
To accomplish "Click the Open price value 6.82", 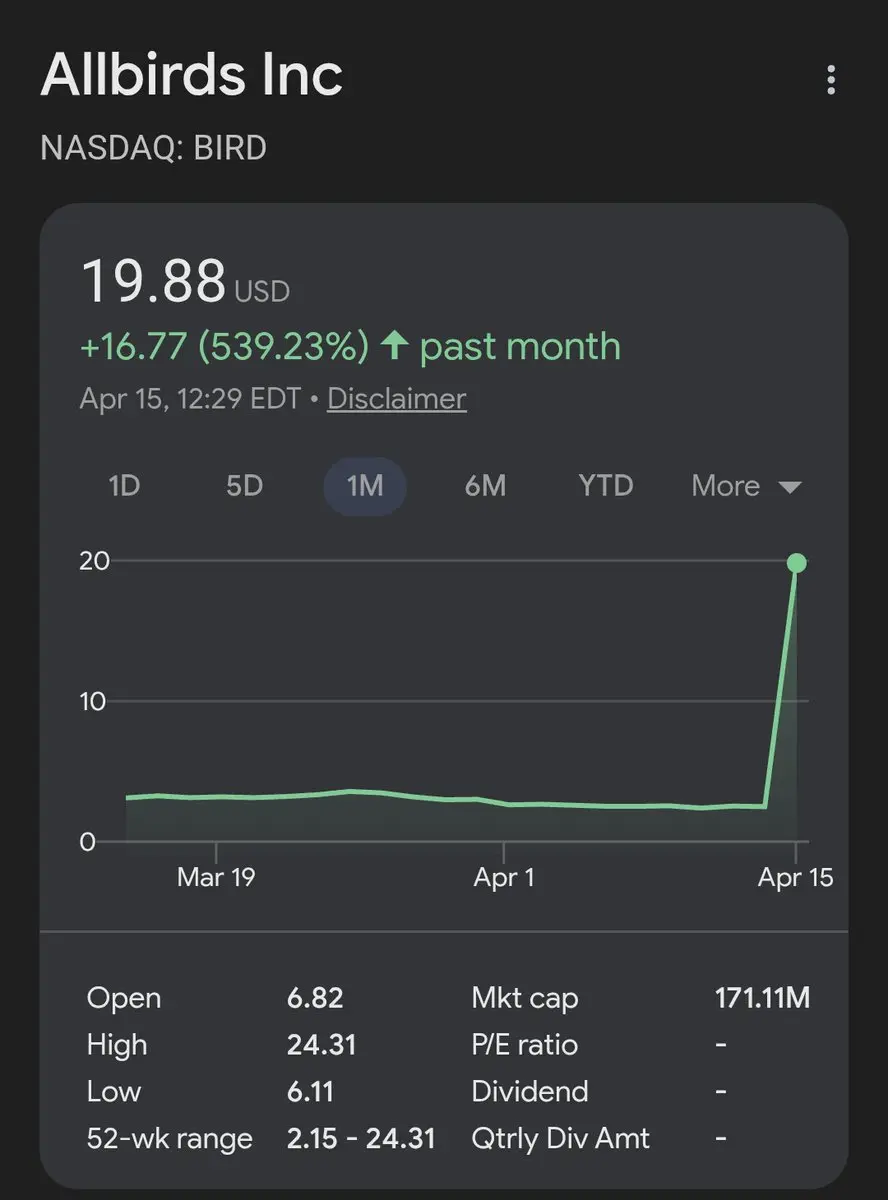I will click(314, 997).
